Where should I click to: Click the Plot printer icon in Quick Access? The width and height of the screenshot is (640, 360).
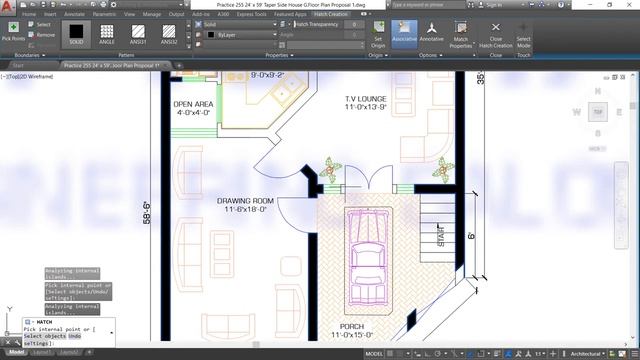pyautogui.click(x=103, y=4)
